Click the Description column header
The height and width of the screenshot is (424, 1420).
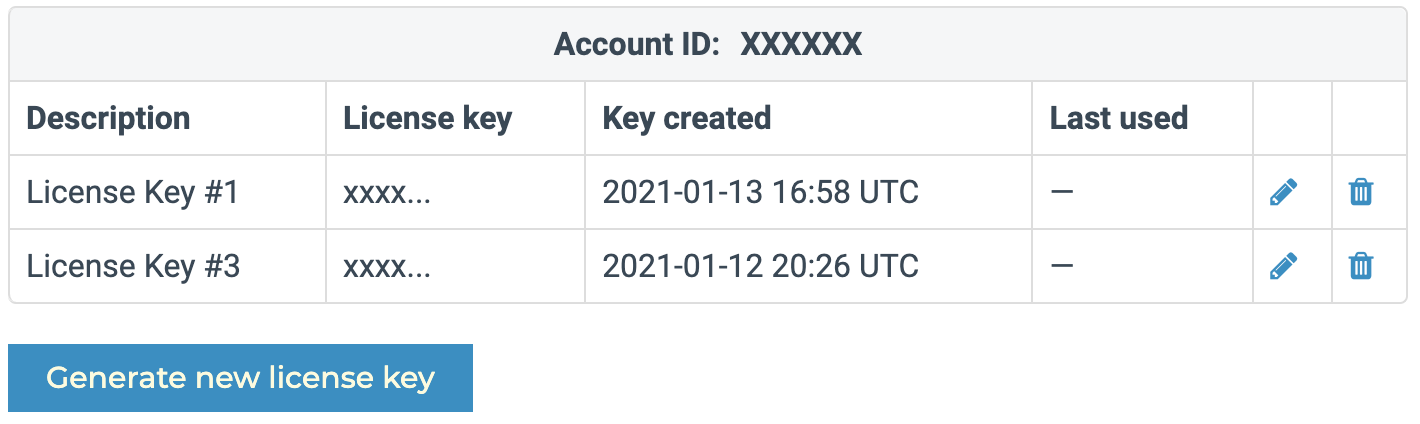(x=108, y=118)
